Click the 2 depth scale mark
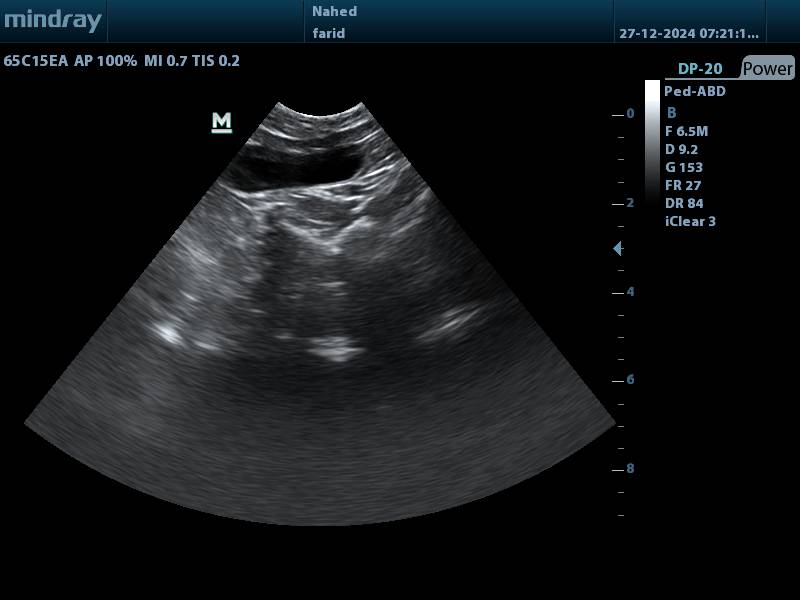Image resolution: width=800 pixels, height=600 pixels. 630,203
